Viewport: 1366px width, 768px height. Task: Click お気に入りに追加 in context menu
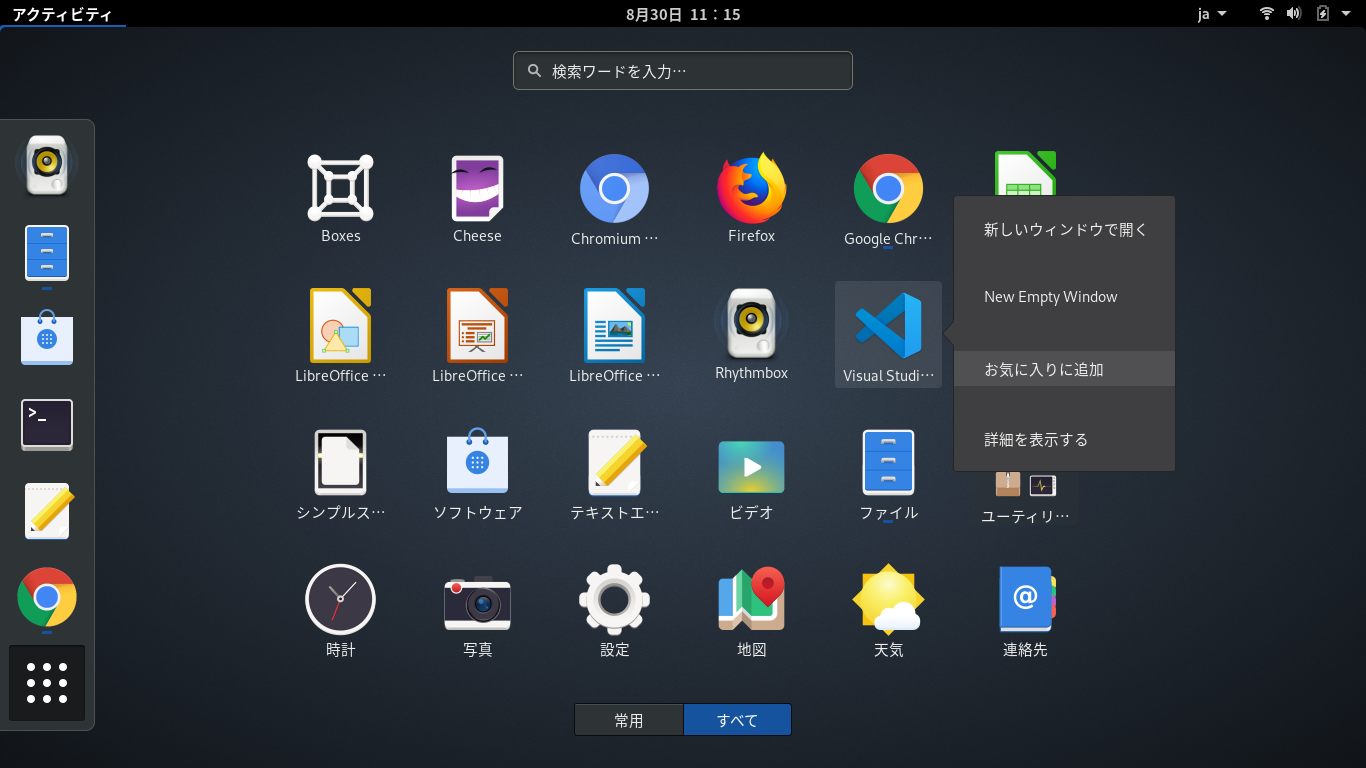pyautogui.click(x=1064, y=369)
